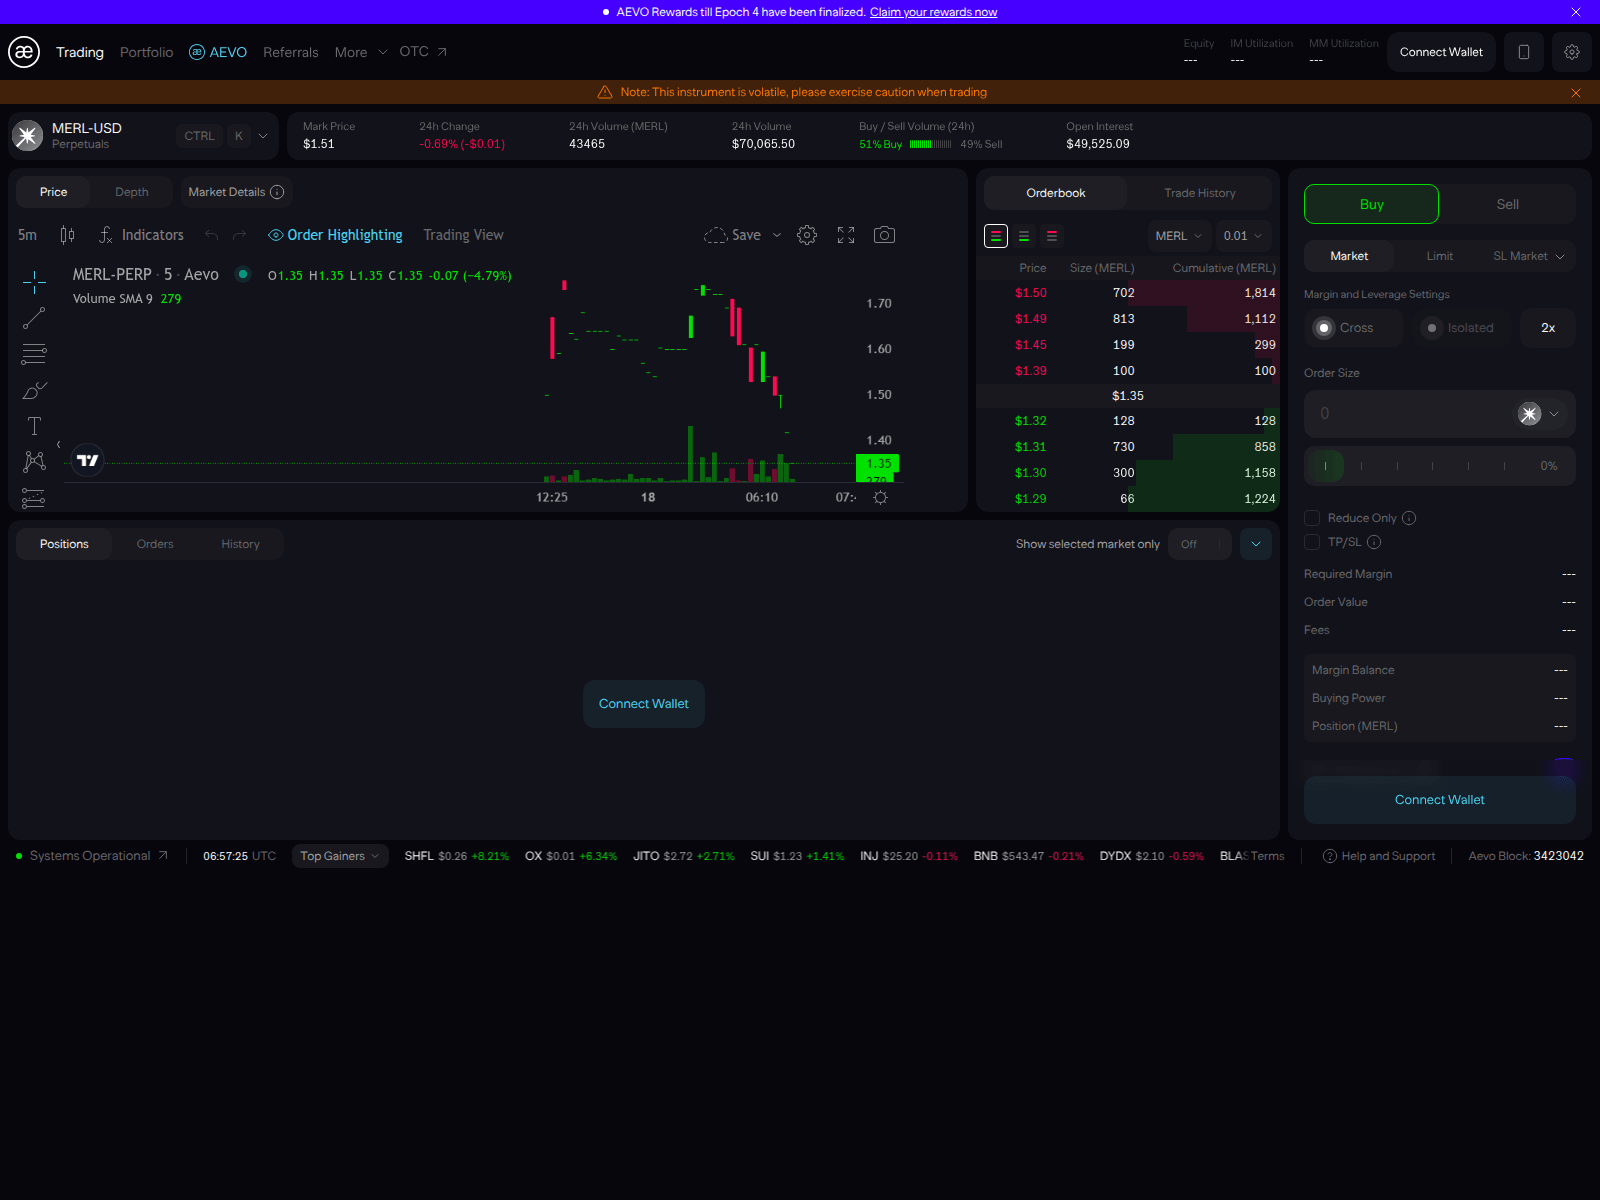Viewport: 1600px width, 1200px height.
Task: Show asks only orderbook view
Action: (x=1052, y=236)
